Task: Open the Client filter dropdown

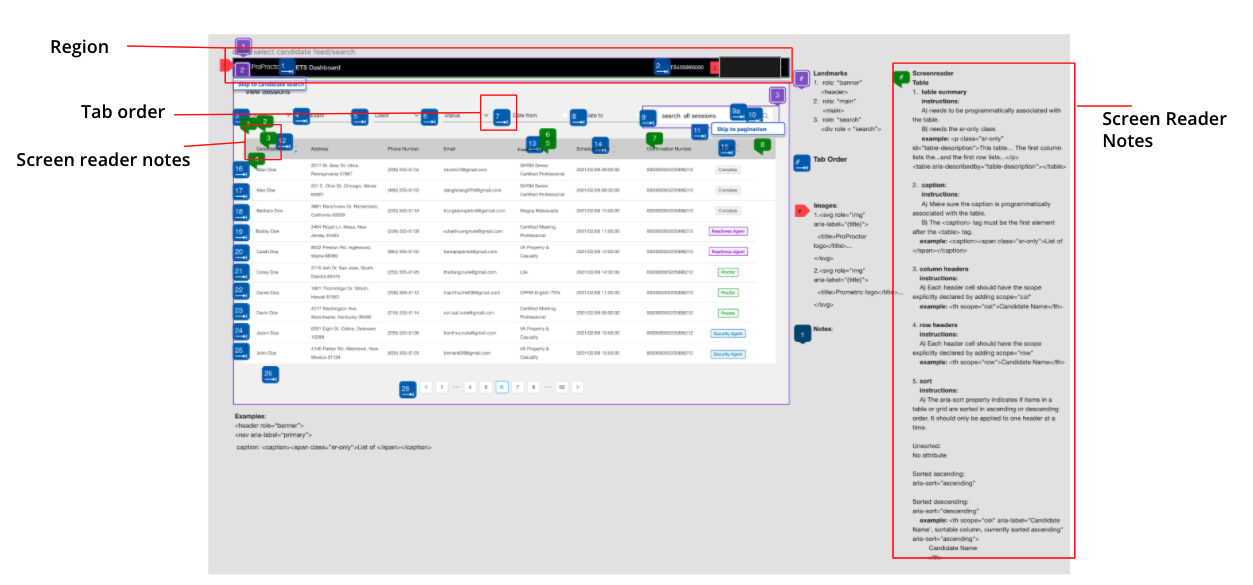Action: click(395, 115)
